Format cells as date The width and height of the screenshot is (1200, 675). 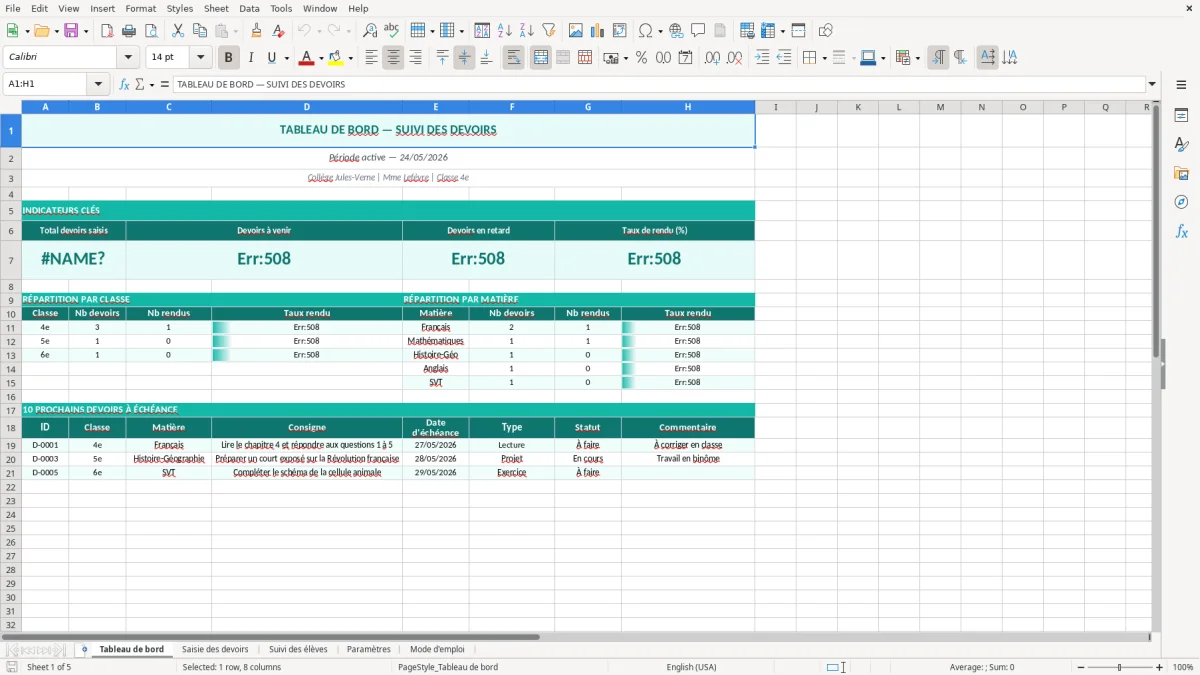(x=686, y=58)
